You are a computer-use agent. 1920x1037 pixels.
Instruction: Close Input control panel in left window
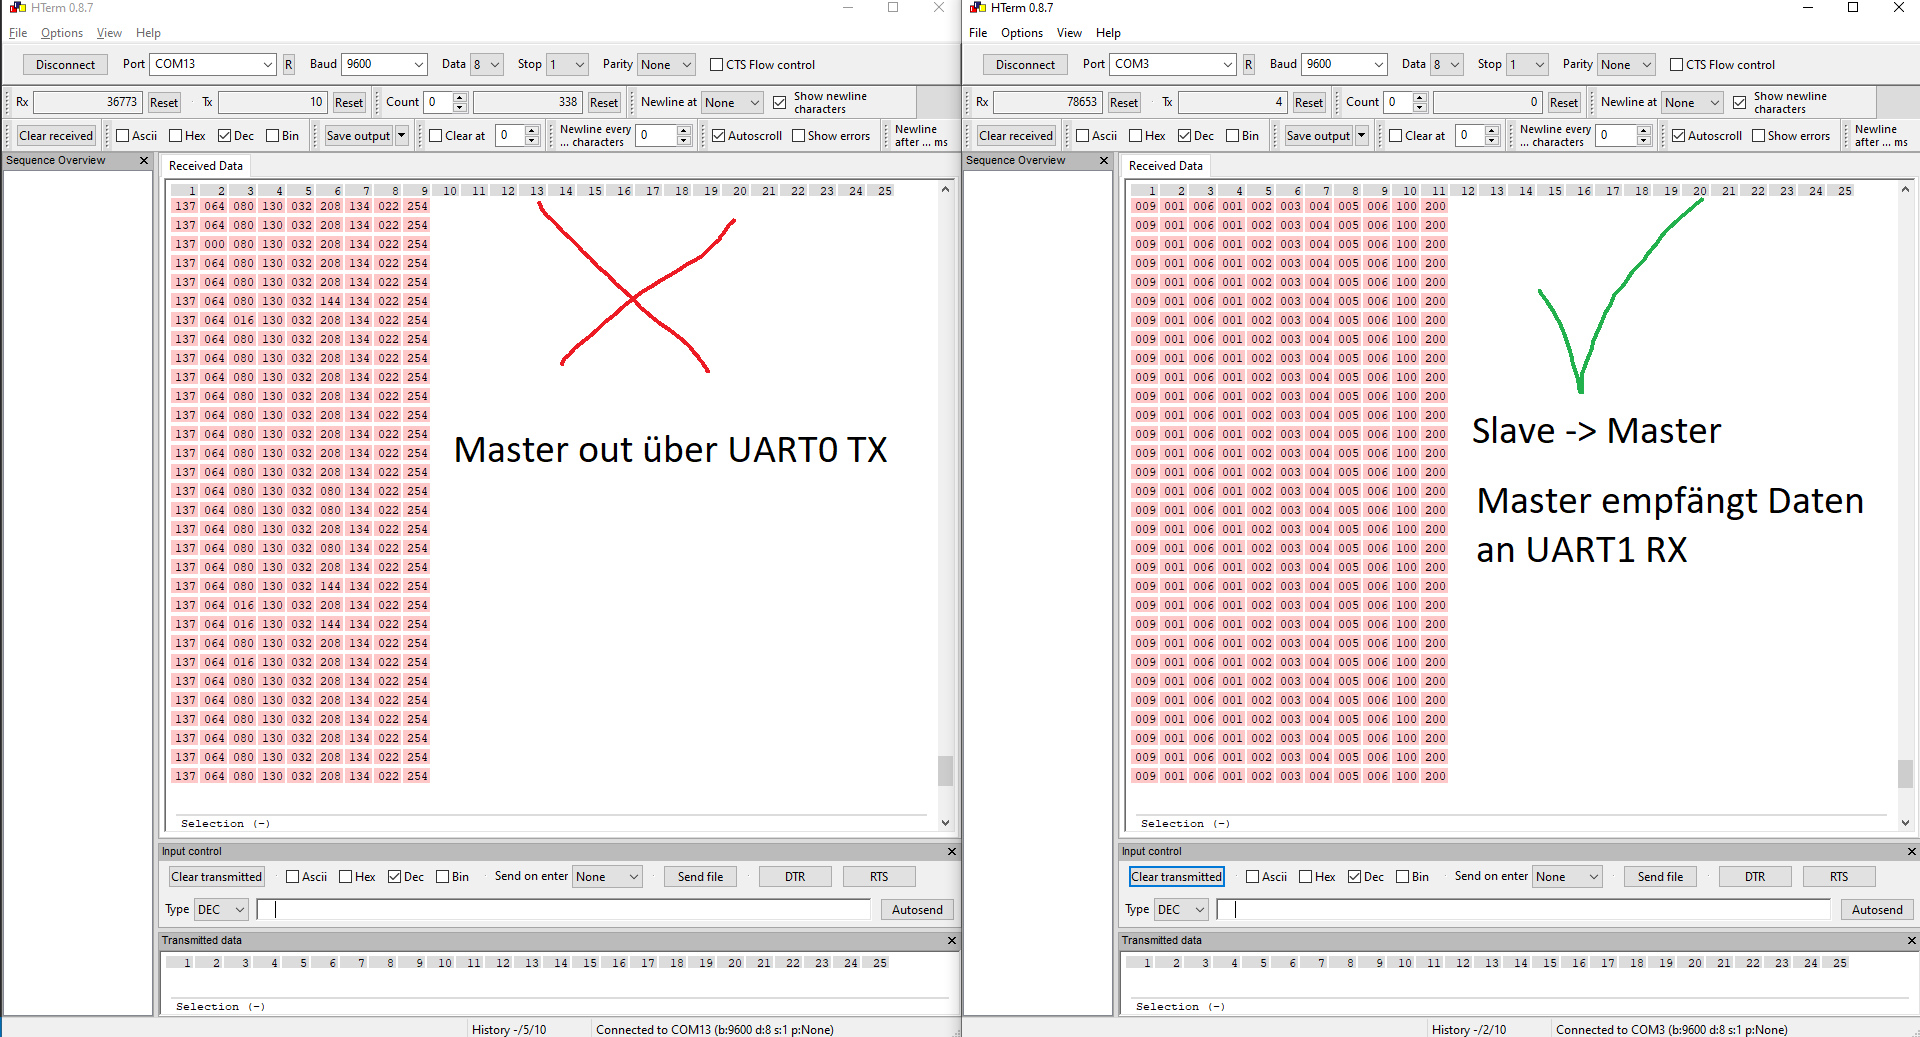click(952, 852)
